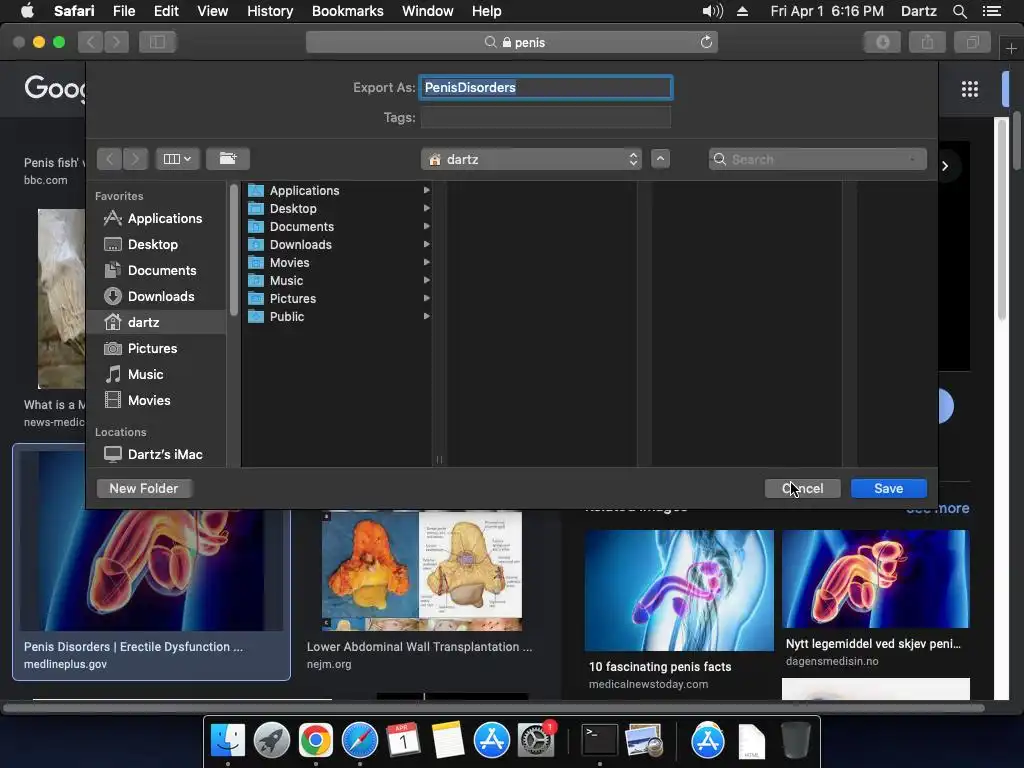Screen dimensions: 1024x768
Task: Open Nytt legemiddel ved skjev result
Action: [876, 598]
